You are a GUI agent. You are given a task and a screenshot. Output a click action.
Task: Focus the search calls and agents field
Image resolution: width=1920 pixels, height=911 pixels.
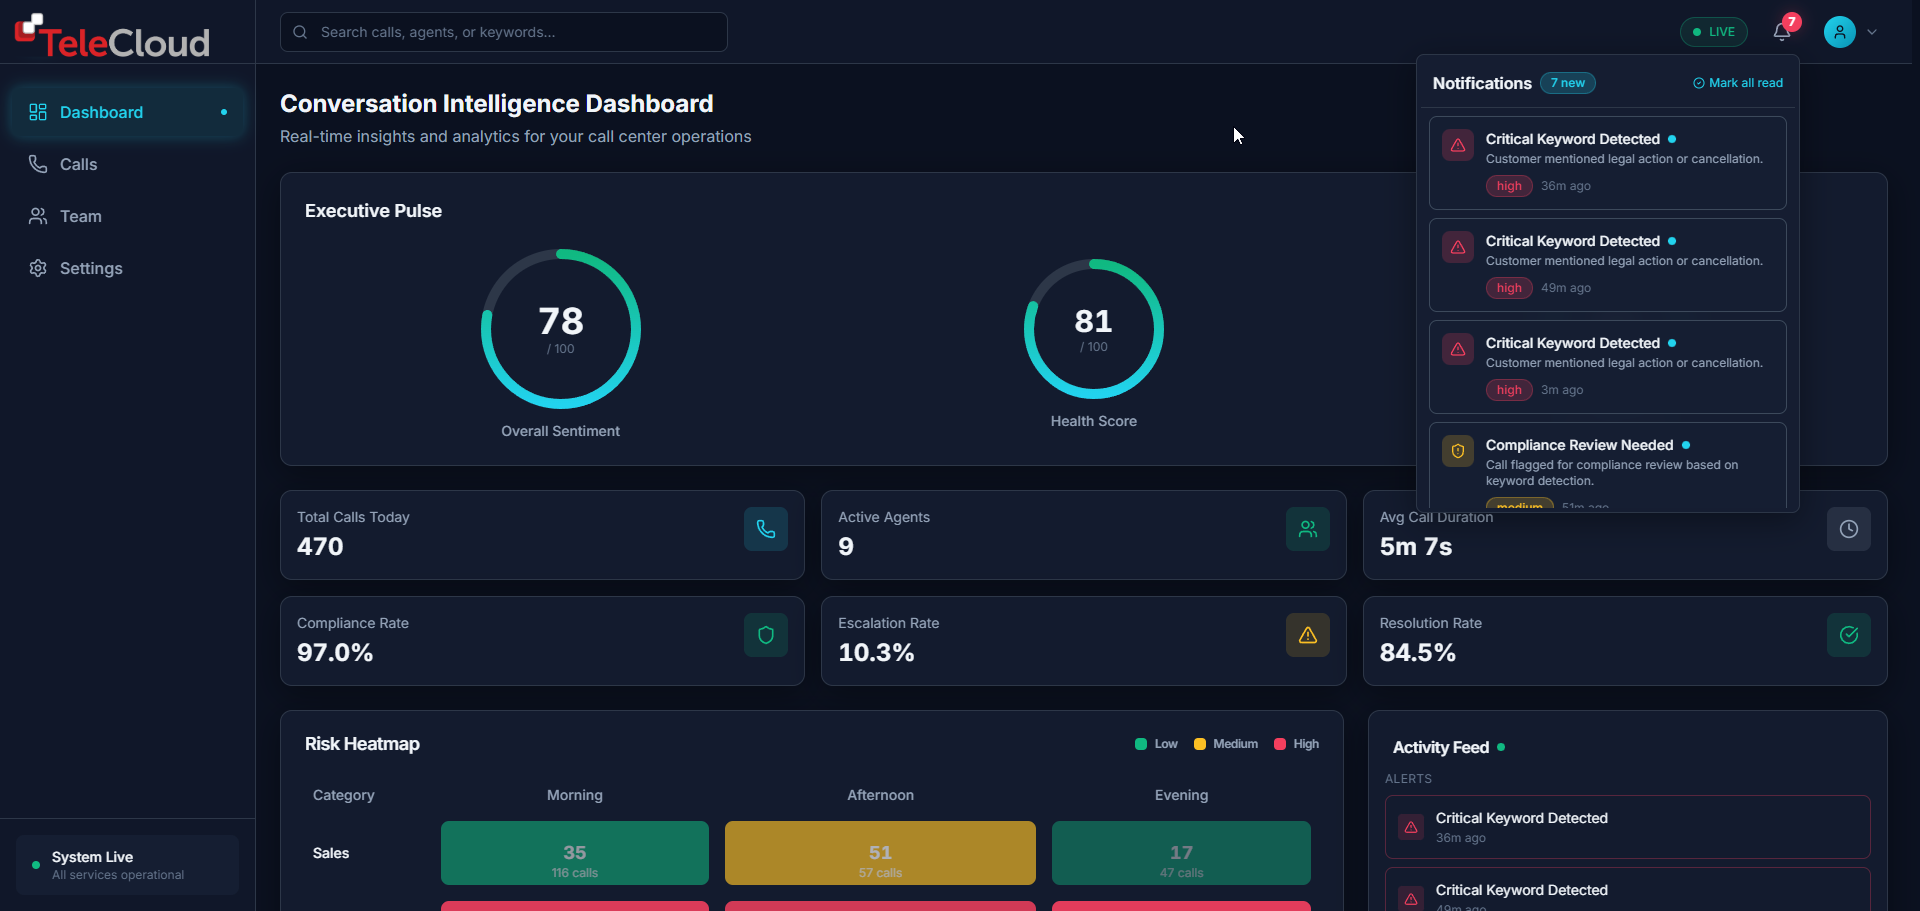[504, 32]
